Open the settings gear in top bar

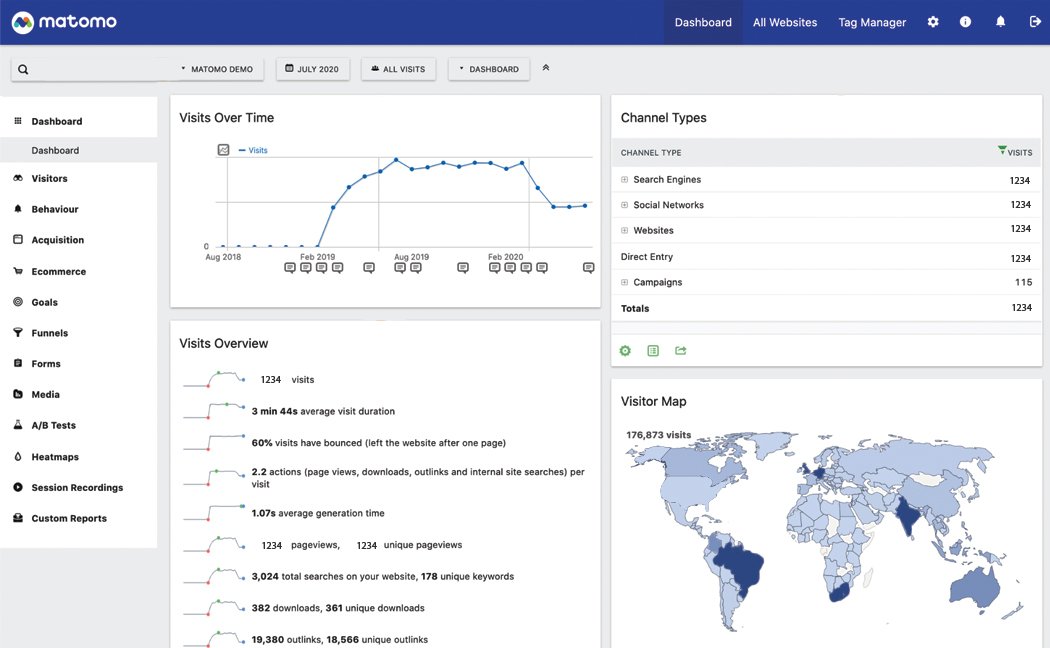pyautogui.click(x=933, y=22)
